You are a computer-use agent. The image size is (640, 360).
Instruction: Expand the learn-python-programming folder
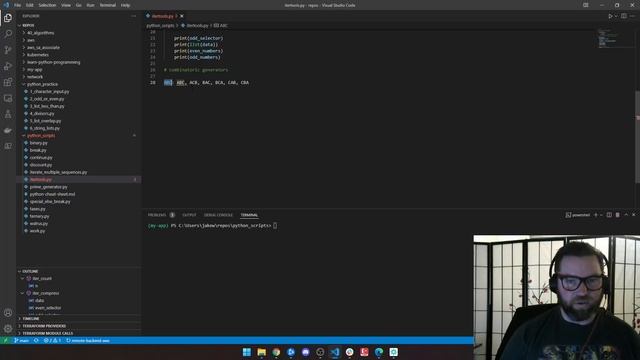click(53, 62)
